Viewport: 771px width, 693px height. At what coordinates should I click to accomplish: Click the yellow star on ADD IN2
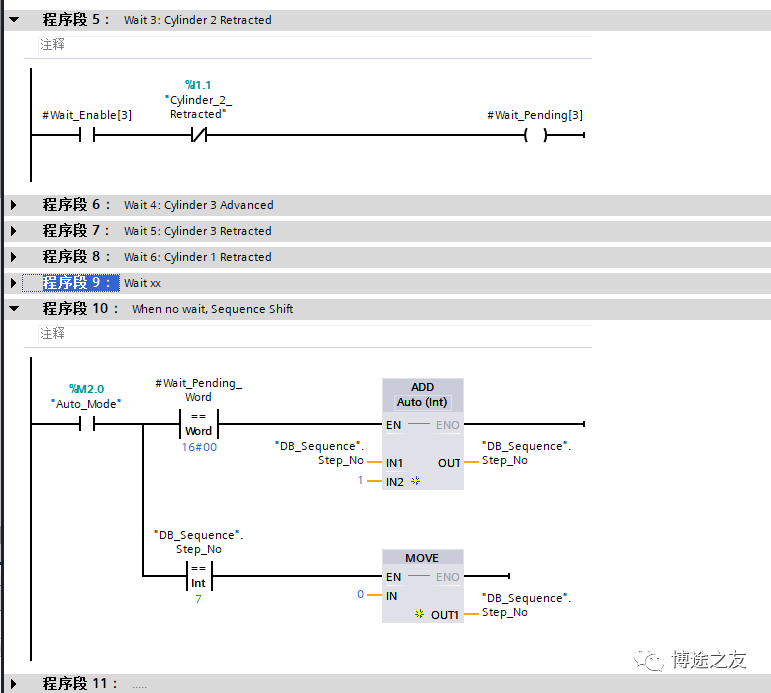click(x=415, y=481)
